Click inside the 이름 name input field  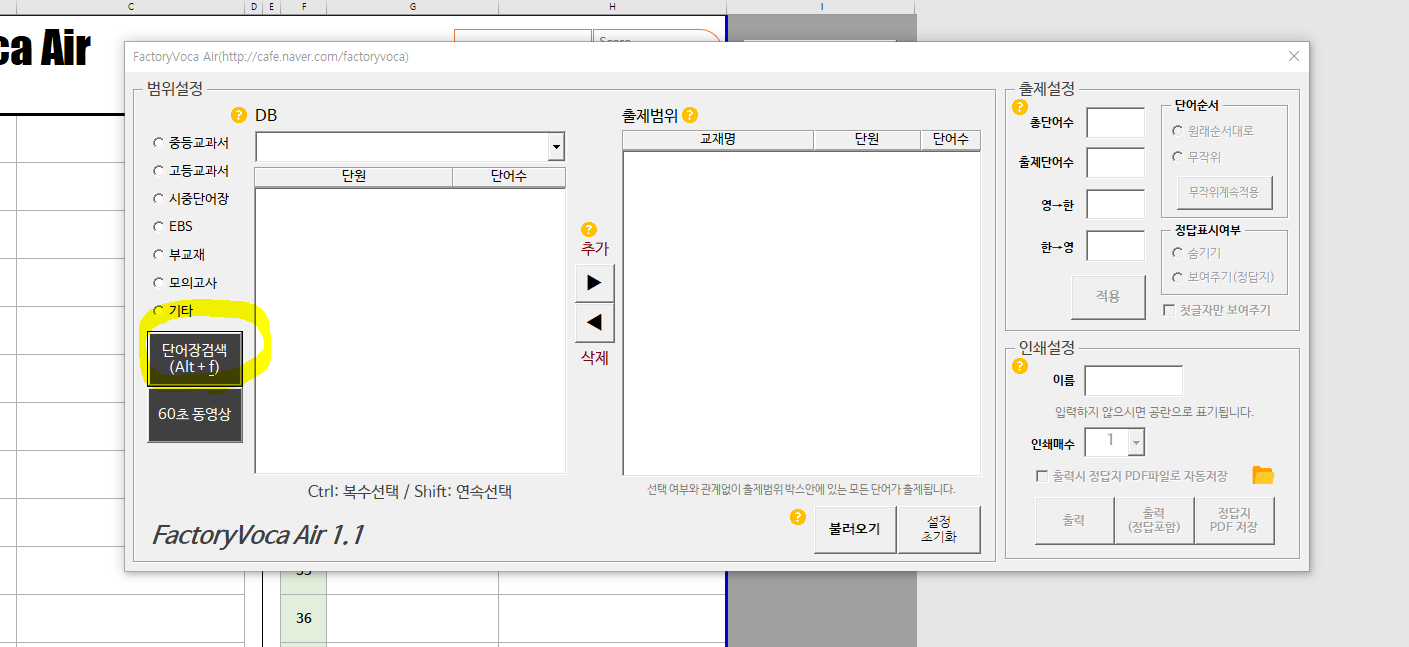1133,380
